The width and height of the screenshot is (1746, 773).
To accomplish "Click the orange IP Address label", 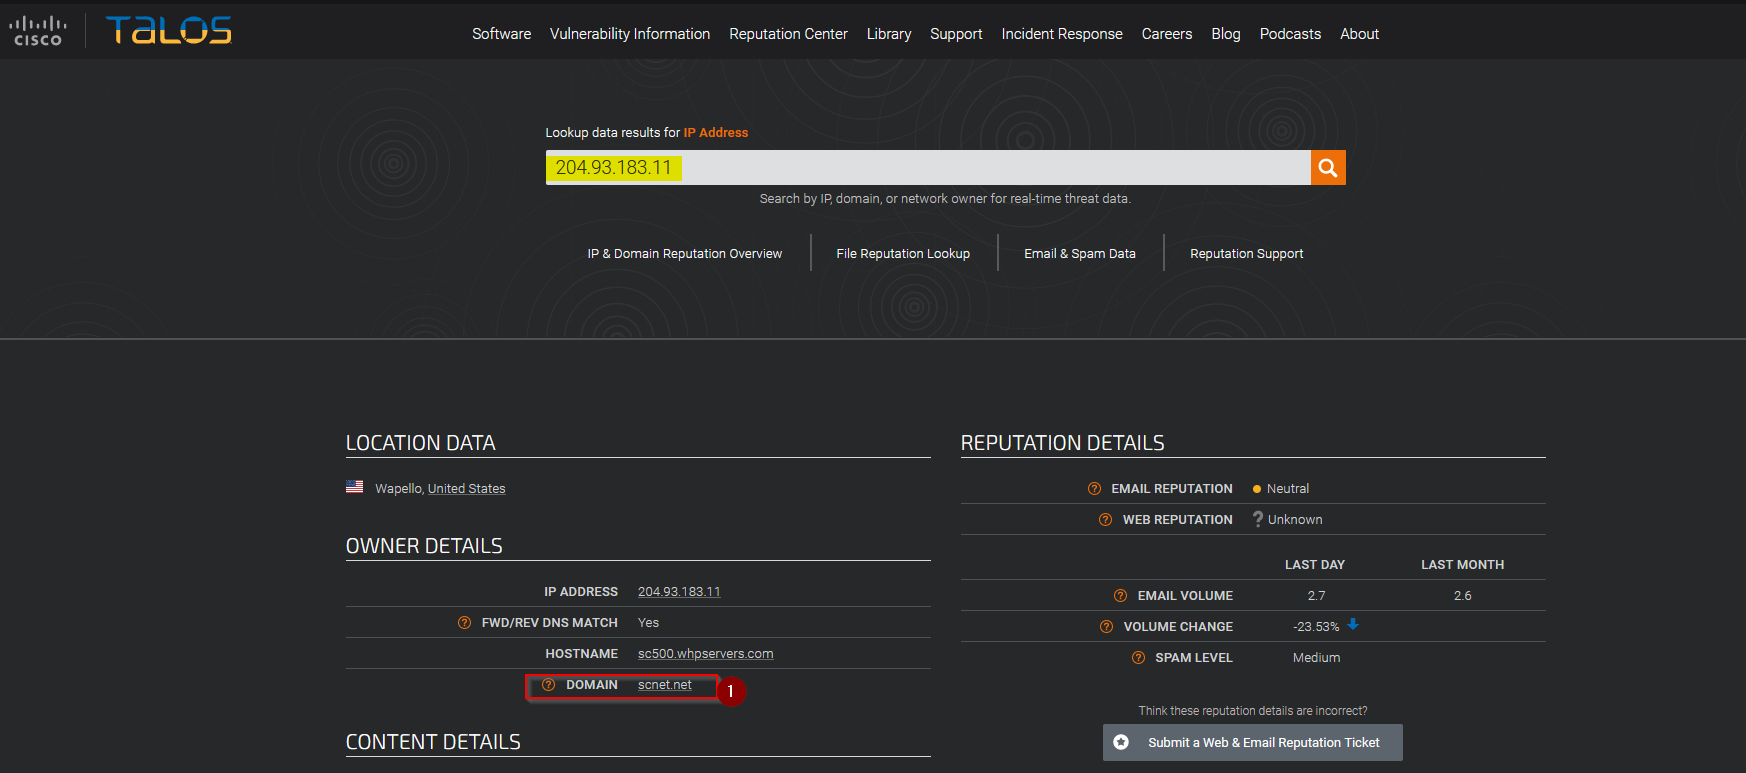I will (x=716, y=133).
